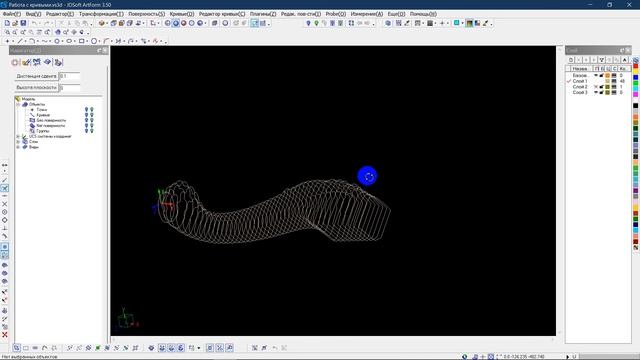Toggle first light bulb for Группы row
Viewport: 640px width, 360px height.
[x=86, y=131]
